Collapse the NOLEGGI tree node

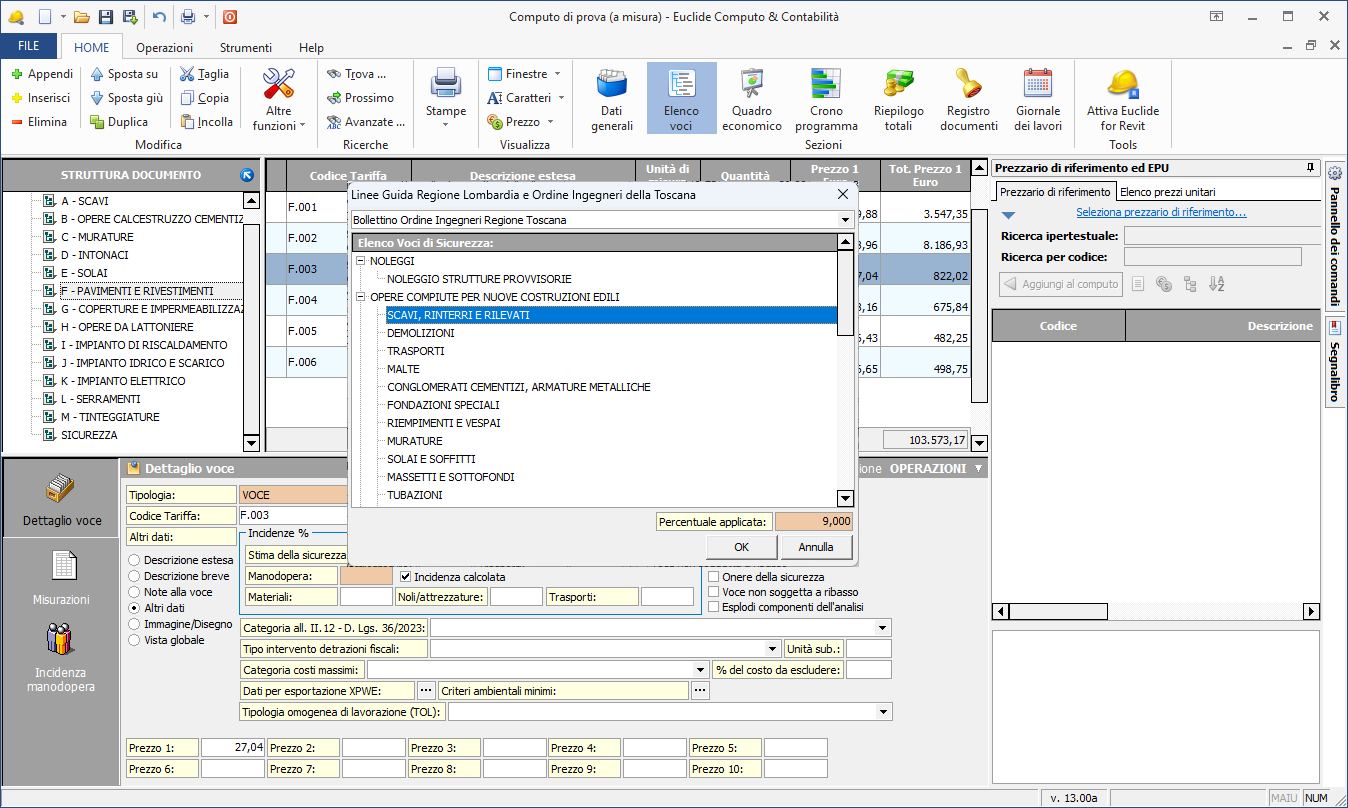pos(362,261)
